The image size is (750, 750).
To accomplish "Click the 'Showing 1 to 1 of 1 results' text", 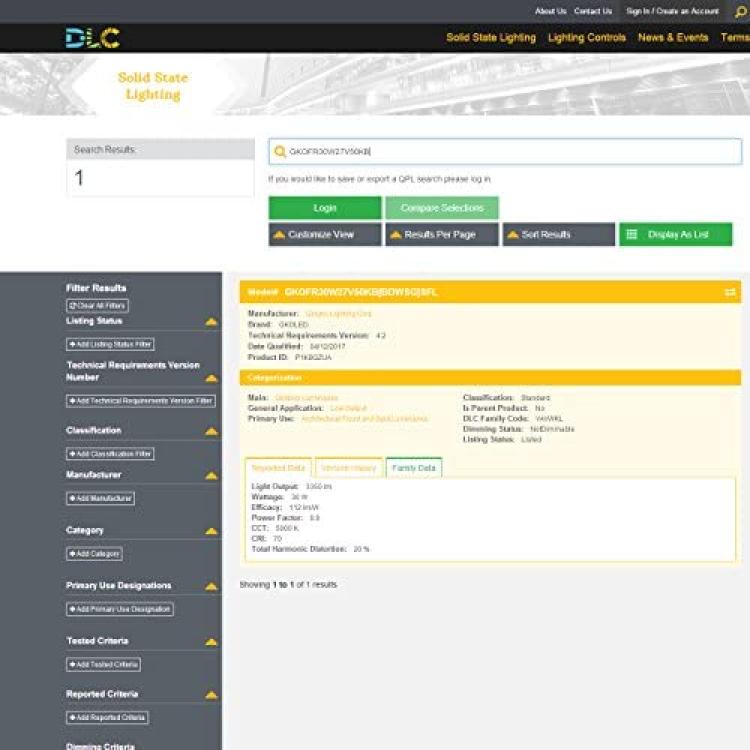I will coord(288,585).
